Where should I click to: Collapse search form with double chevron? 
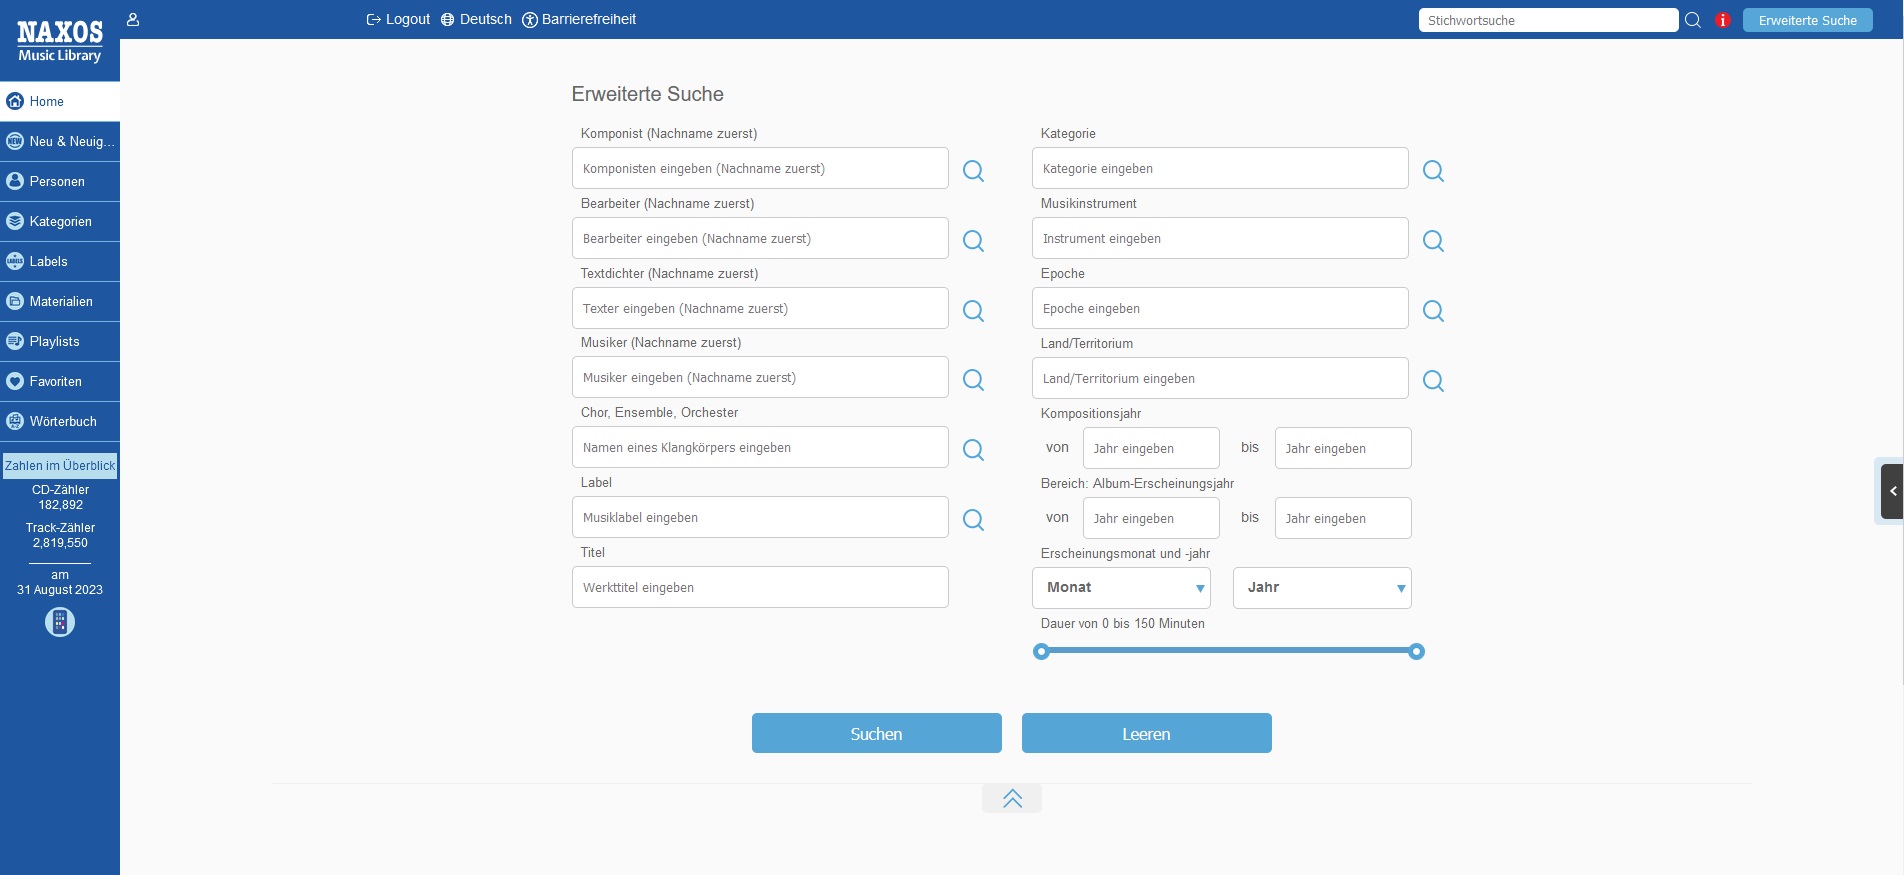tap(1012, 798)
